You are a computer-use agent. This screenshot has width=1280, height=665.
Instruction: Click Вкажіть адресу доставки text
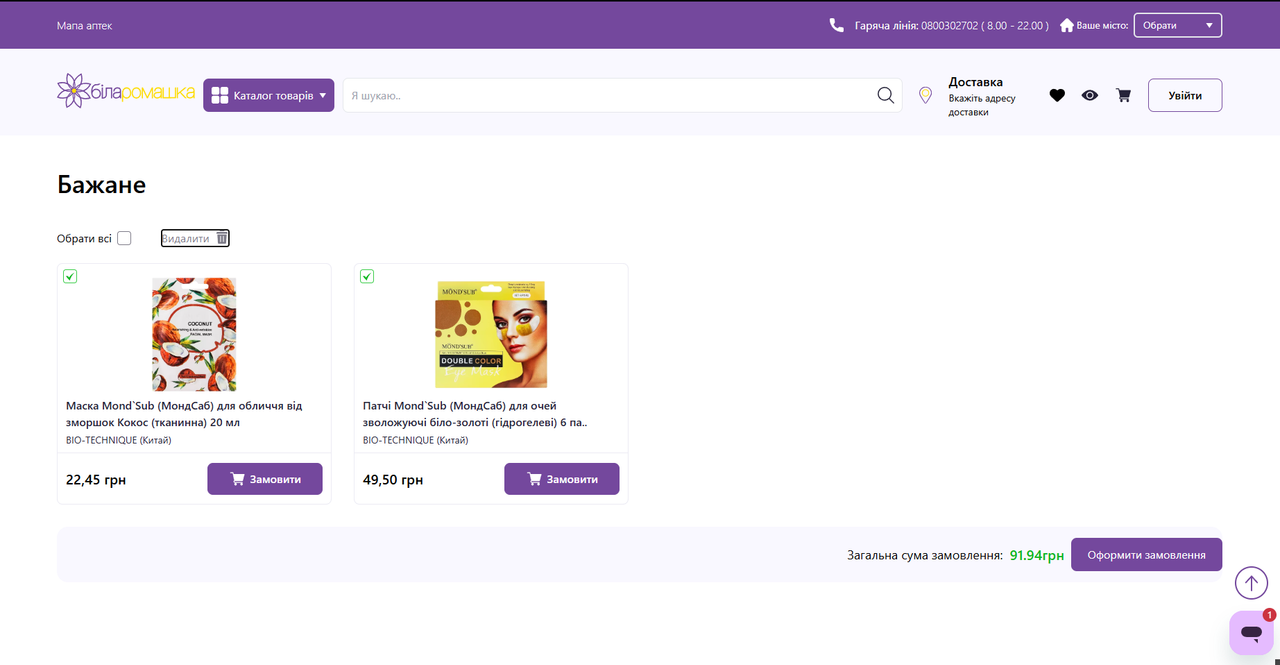pyautogui.click(x=982, y=105)
